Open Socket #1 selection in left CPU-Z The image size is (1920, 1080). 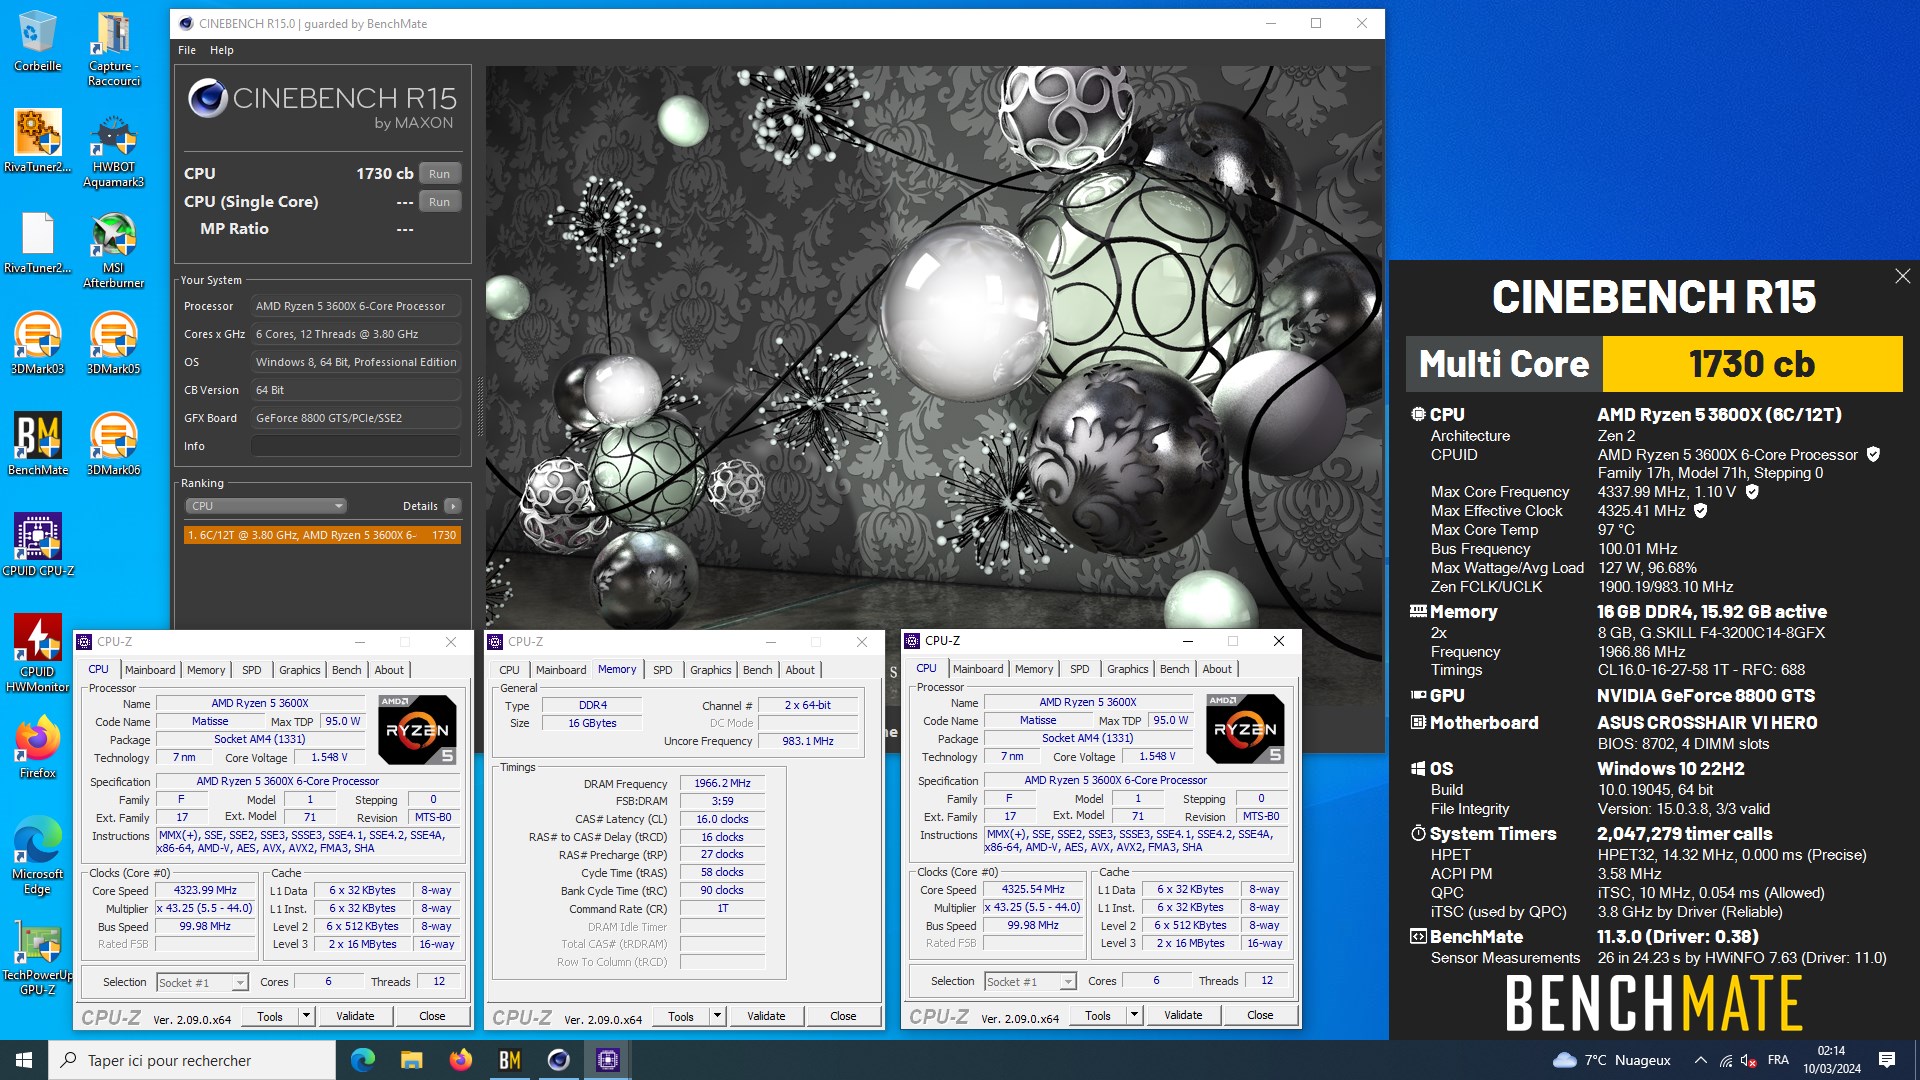tap(202, 982)
